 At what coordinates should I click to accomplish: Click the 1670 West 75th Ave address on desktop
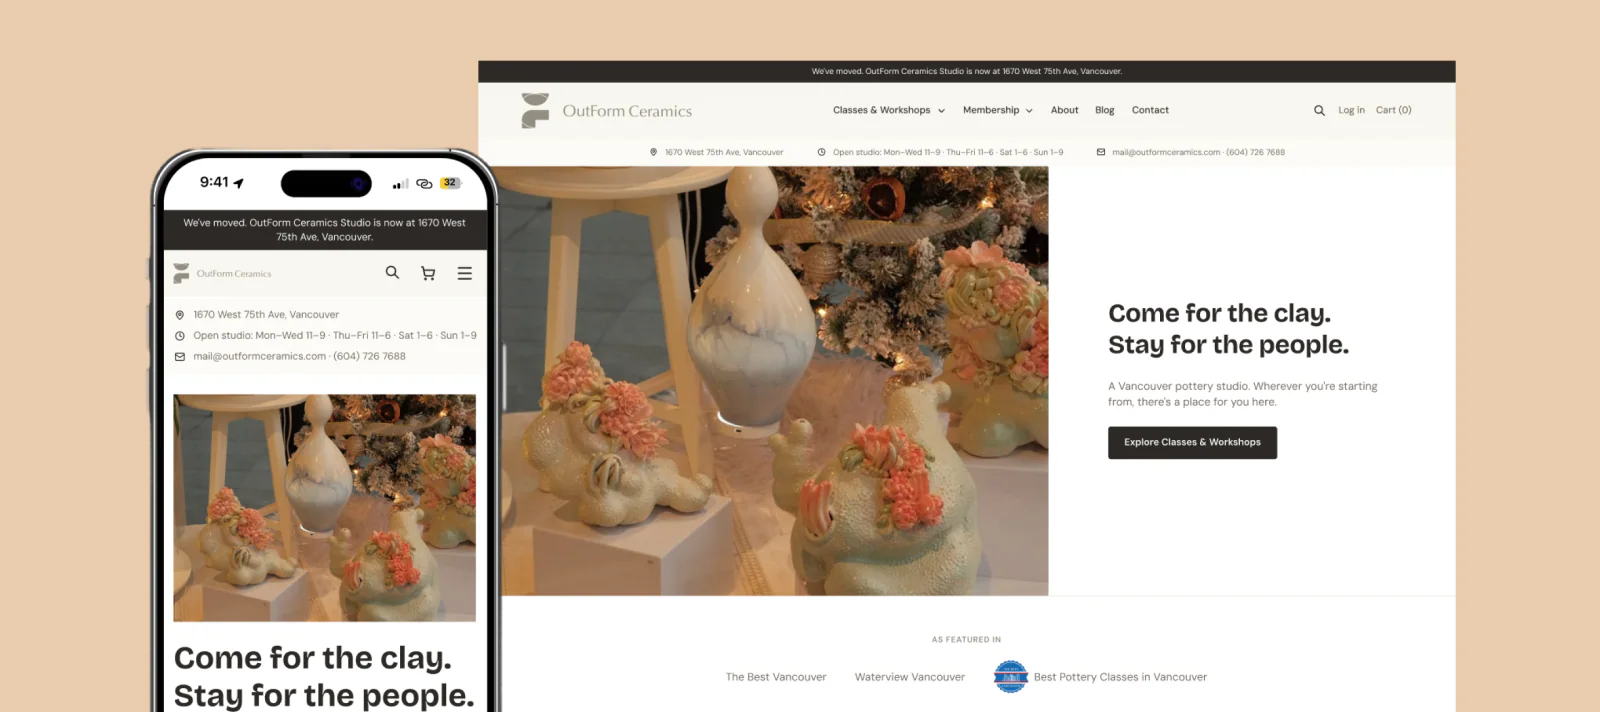(724, 152)
